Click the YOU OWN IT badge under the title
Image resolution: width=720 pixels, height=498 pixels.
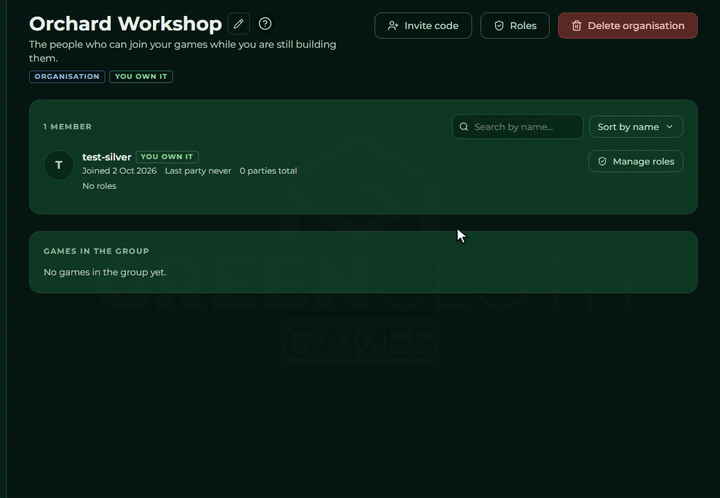tap(141, 77)
